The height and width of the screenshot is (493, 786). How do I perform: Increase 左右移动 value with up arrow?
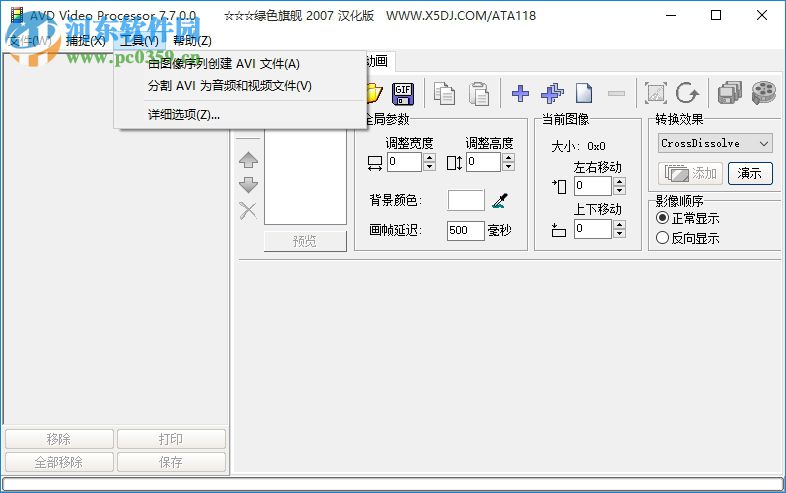(x=620, y=182)
